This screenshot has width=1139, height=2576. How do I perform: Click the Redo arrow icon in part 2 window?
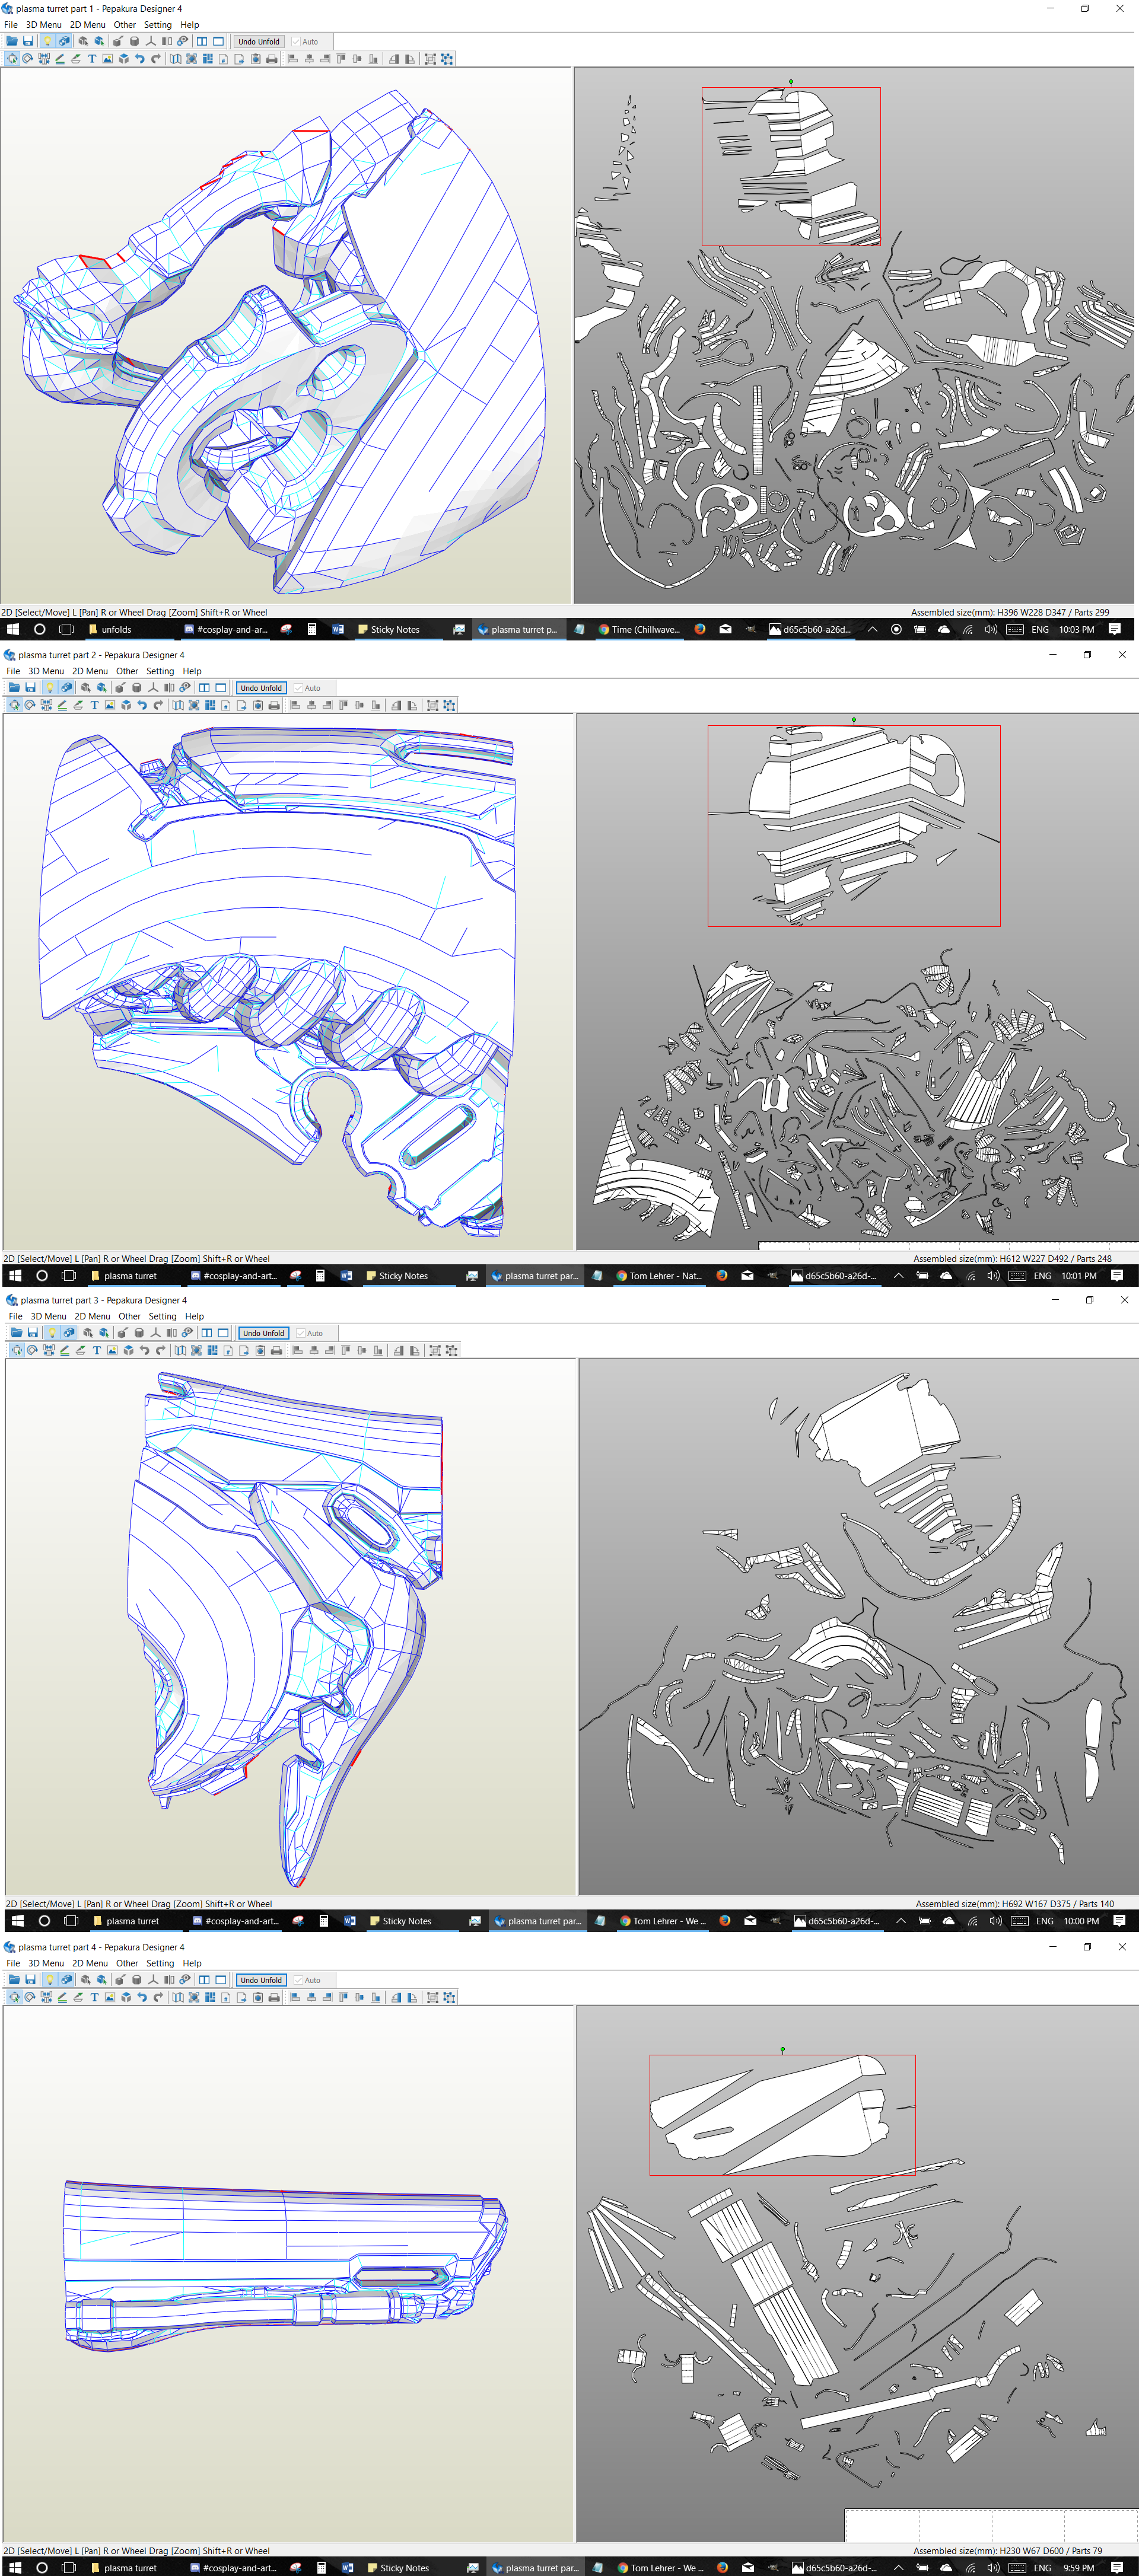pos(159,705)
